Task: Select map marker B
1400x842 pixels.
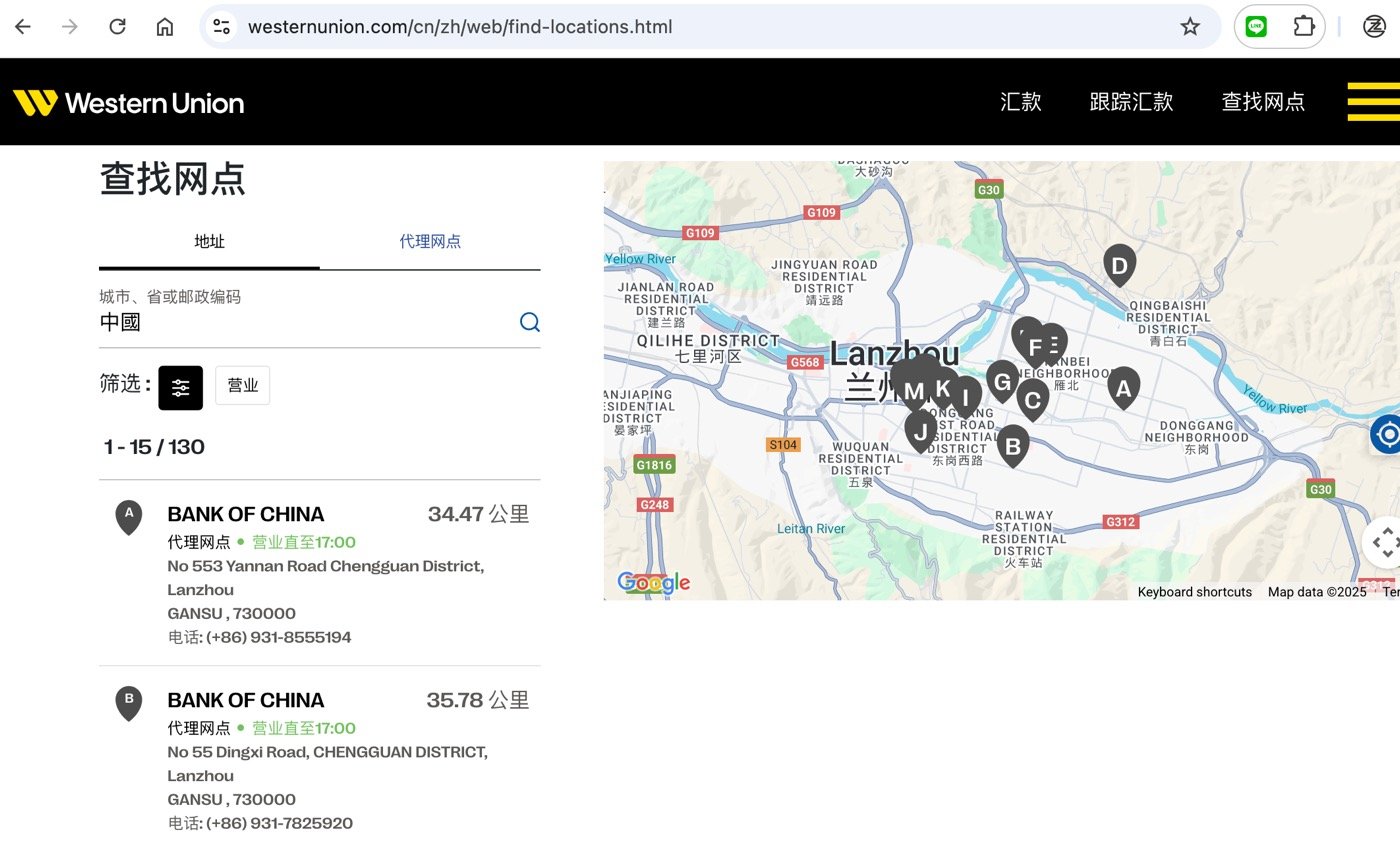Action: coord(1012,446)
